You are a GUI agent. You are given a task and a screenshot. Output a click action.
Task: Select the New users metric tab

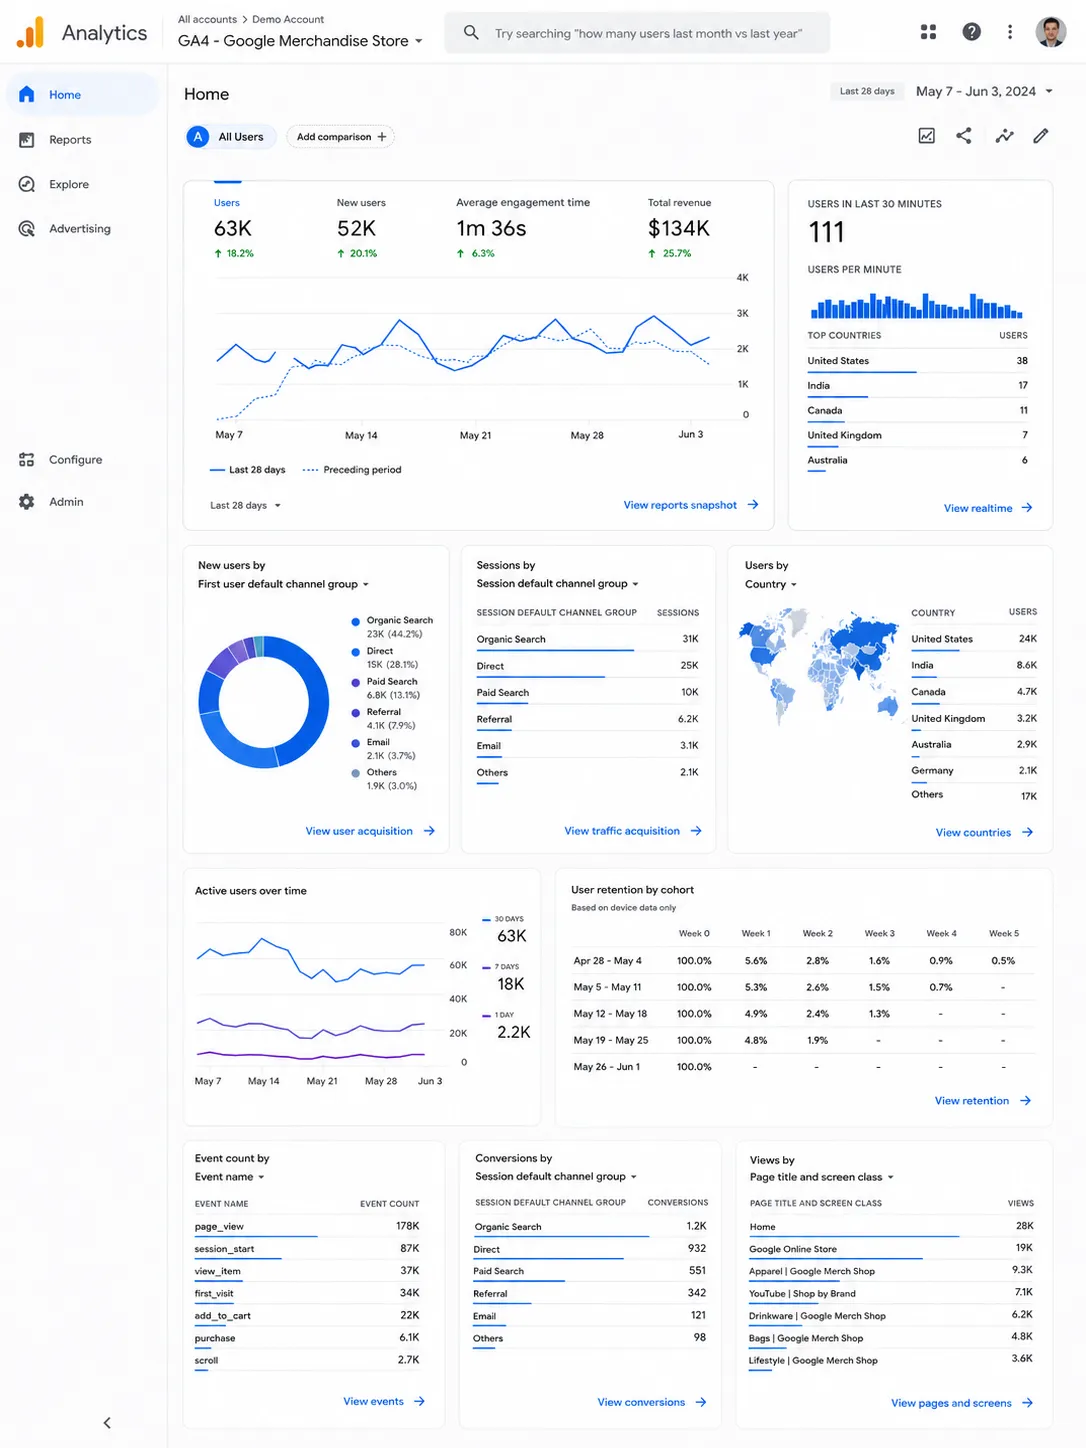pyautogui.click(x=361, y=229)
